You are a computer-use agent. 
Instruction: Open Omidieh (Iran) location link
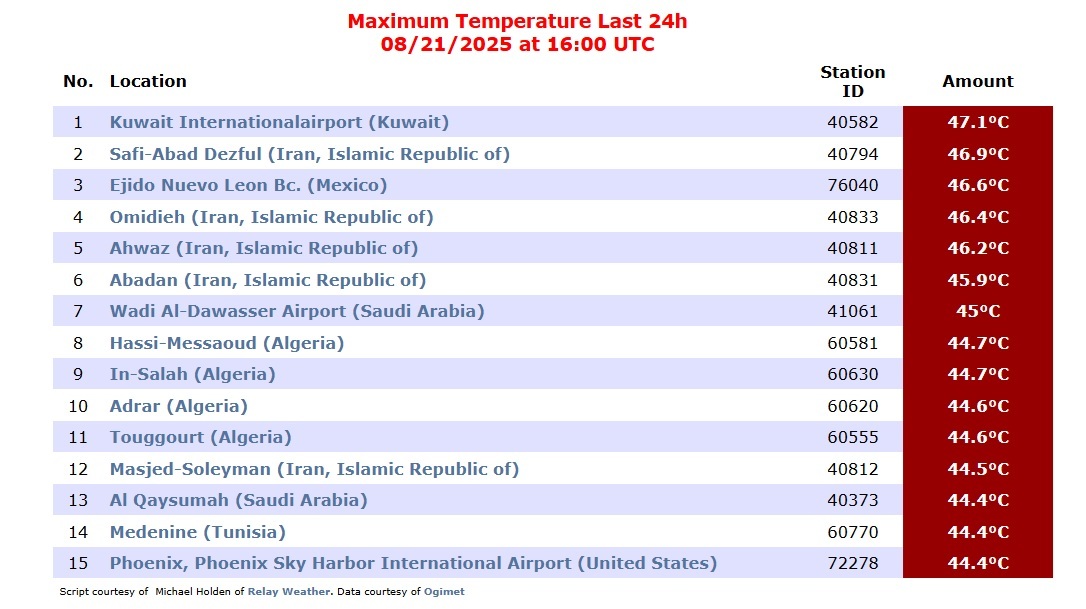272,217
